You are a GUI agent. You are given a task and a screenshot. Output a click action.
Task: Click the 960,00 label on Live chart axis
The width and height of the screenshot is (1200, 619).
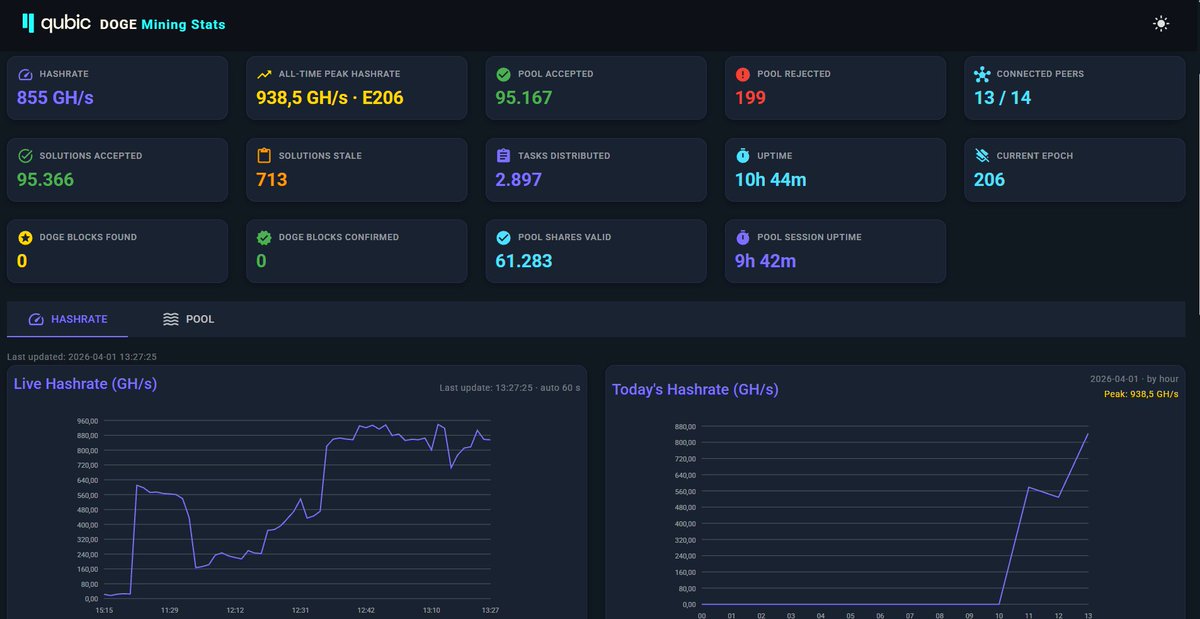tap(86, 421)
